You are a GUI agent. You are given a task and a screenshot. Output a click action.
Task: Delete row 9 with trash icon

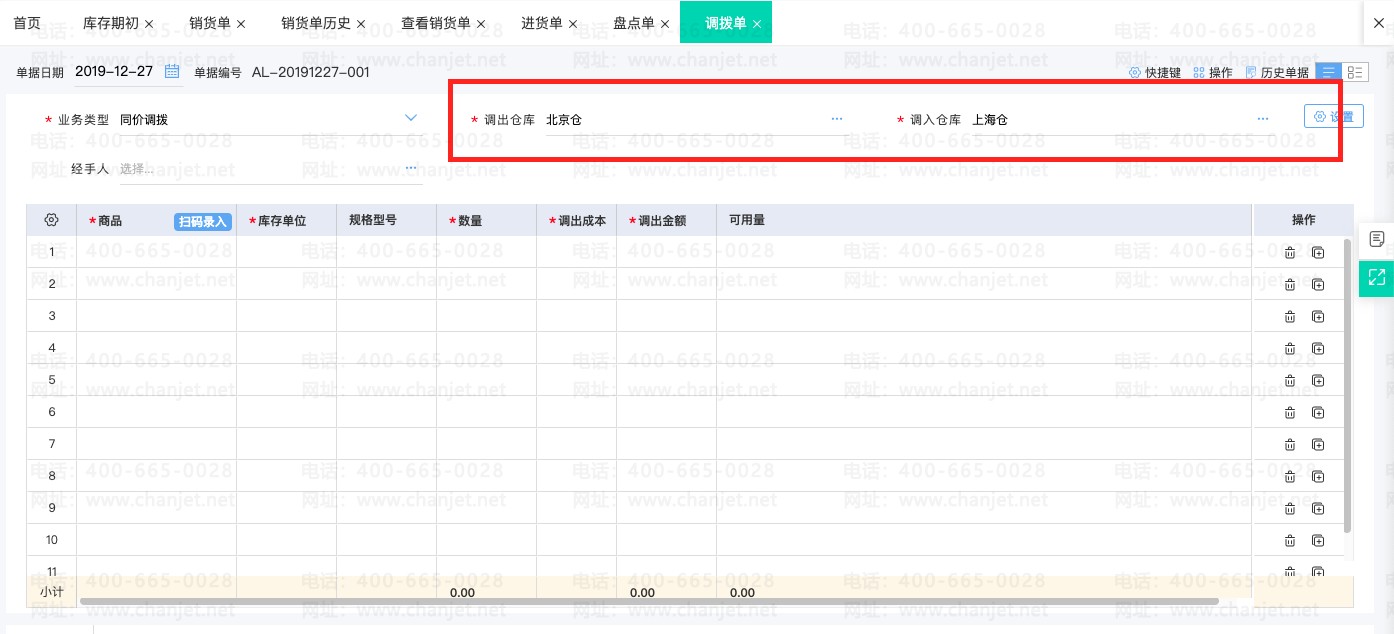pos(1290,509)
